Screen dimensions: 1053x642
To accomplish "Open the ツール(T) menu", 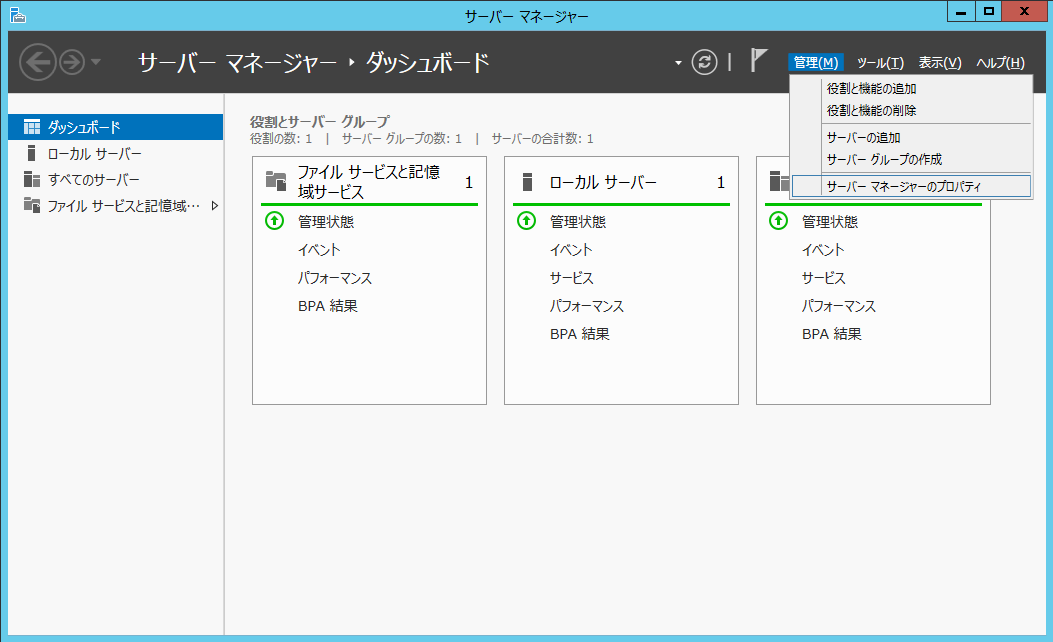I will click(880, 63).
